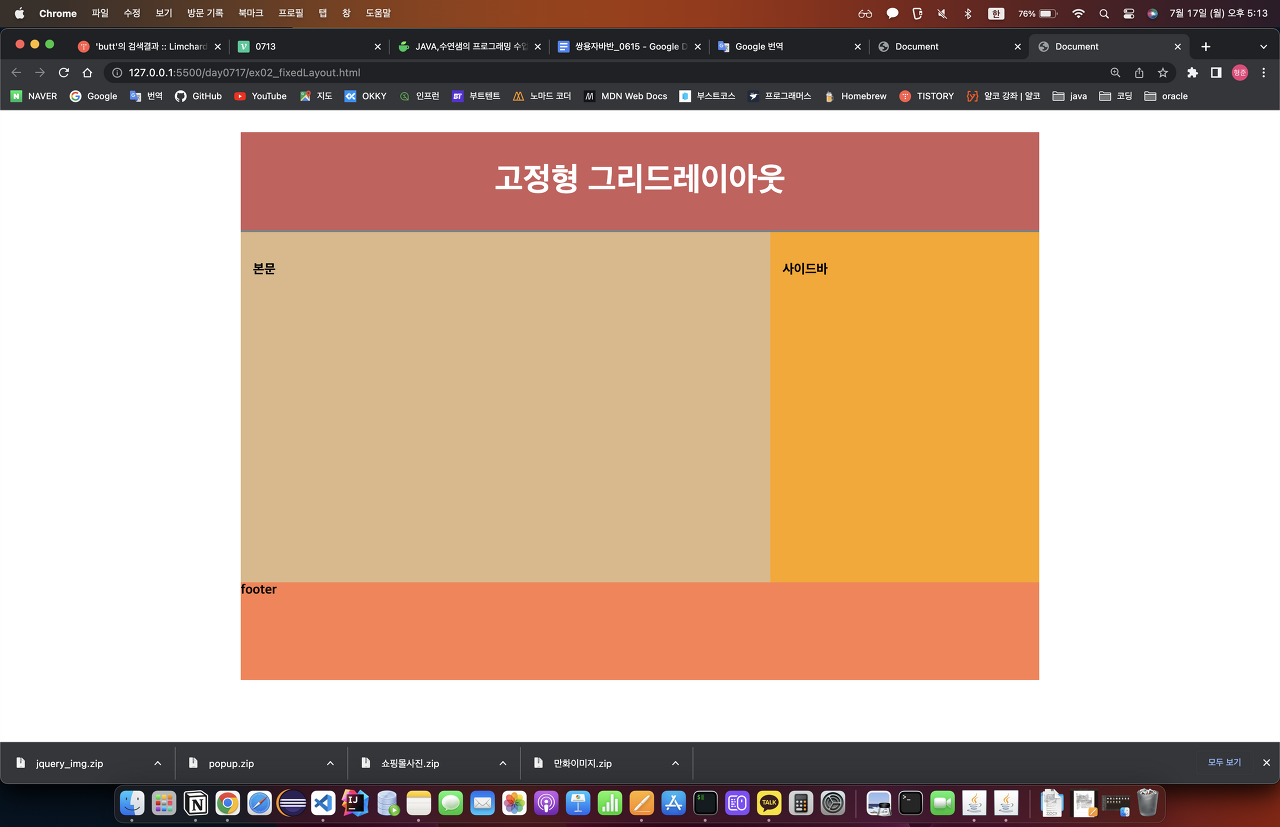Viewport: 1280px width, 827px height.
Task: Reload the current page
Action: click(64, 72)
